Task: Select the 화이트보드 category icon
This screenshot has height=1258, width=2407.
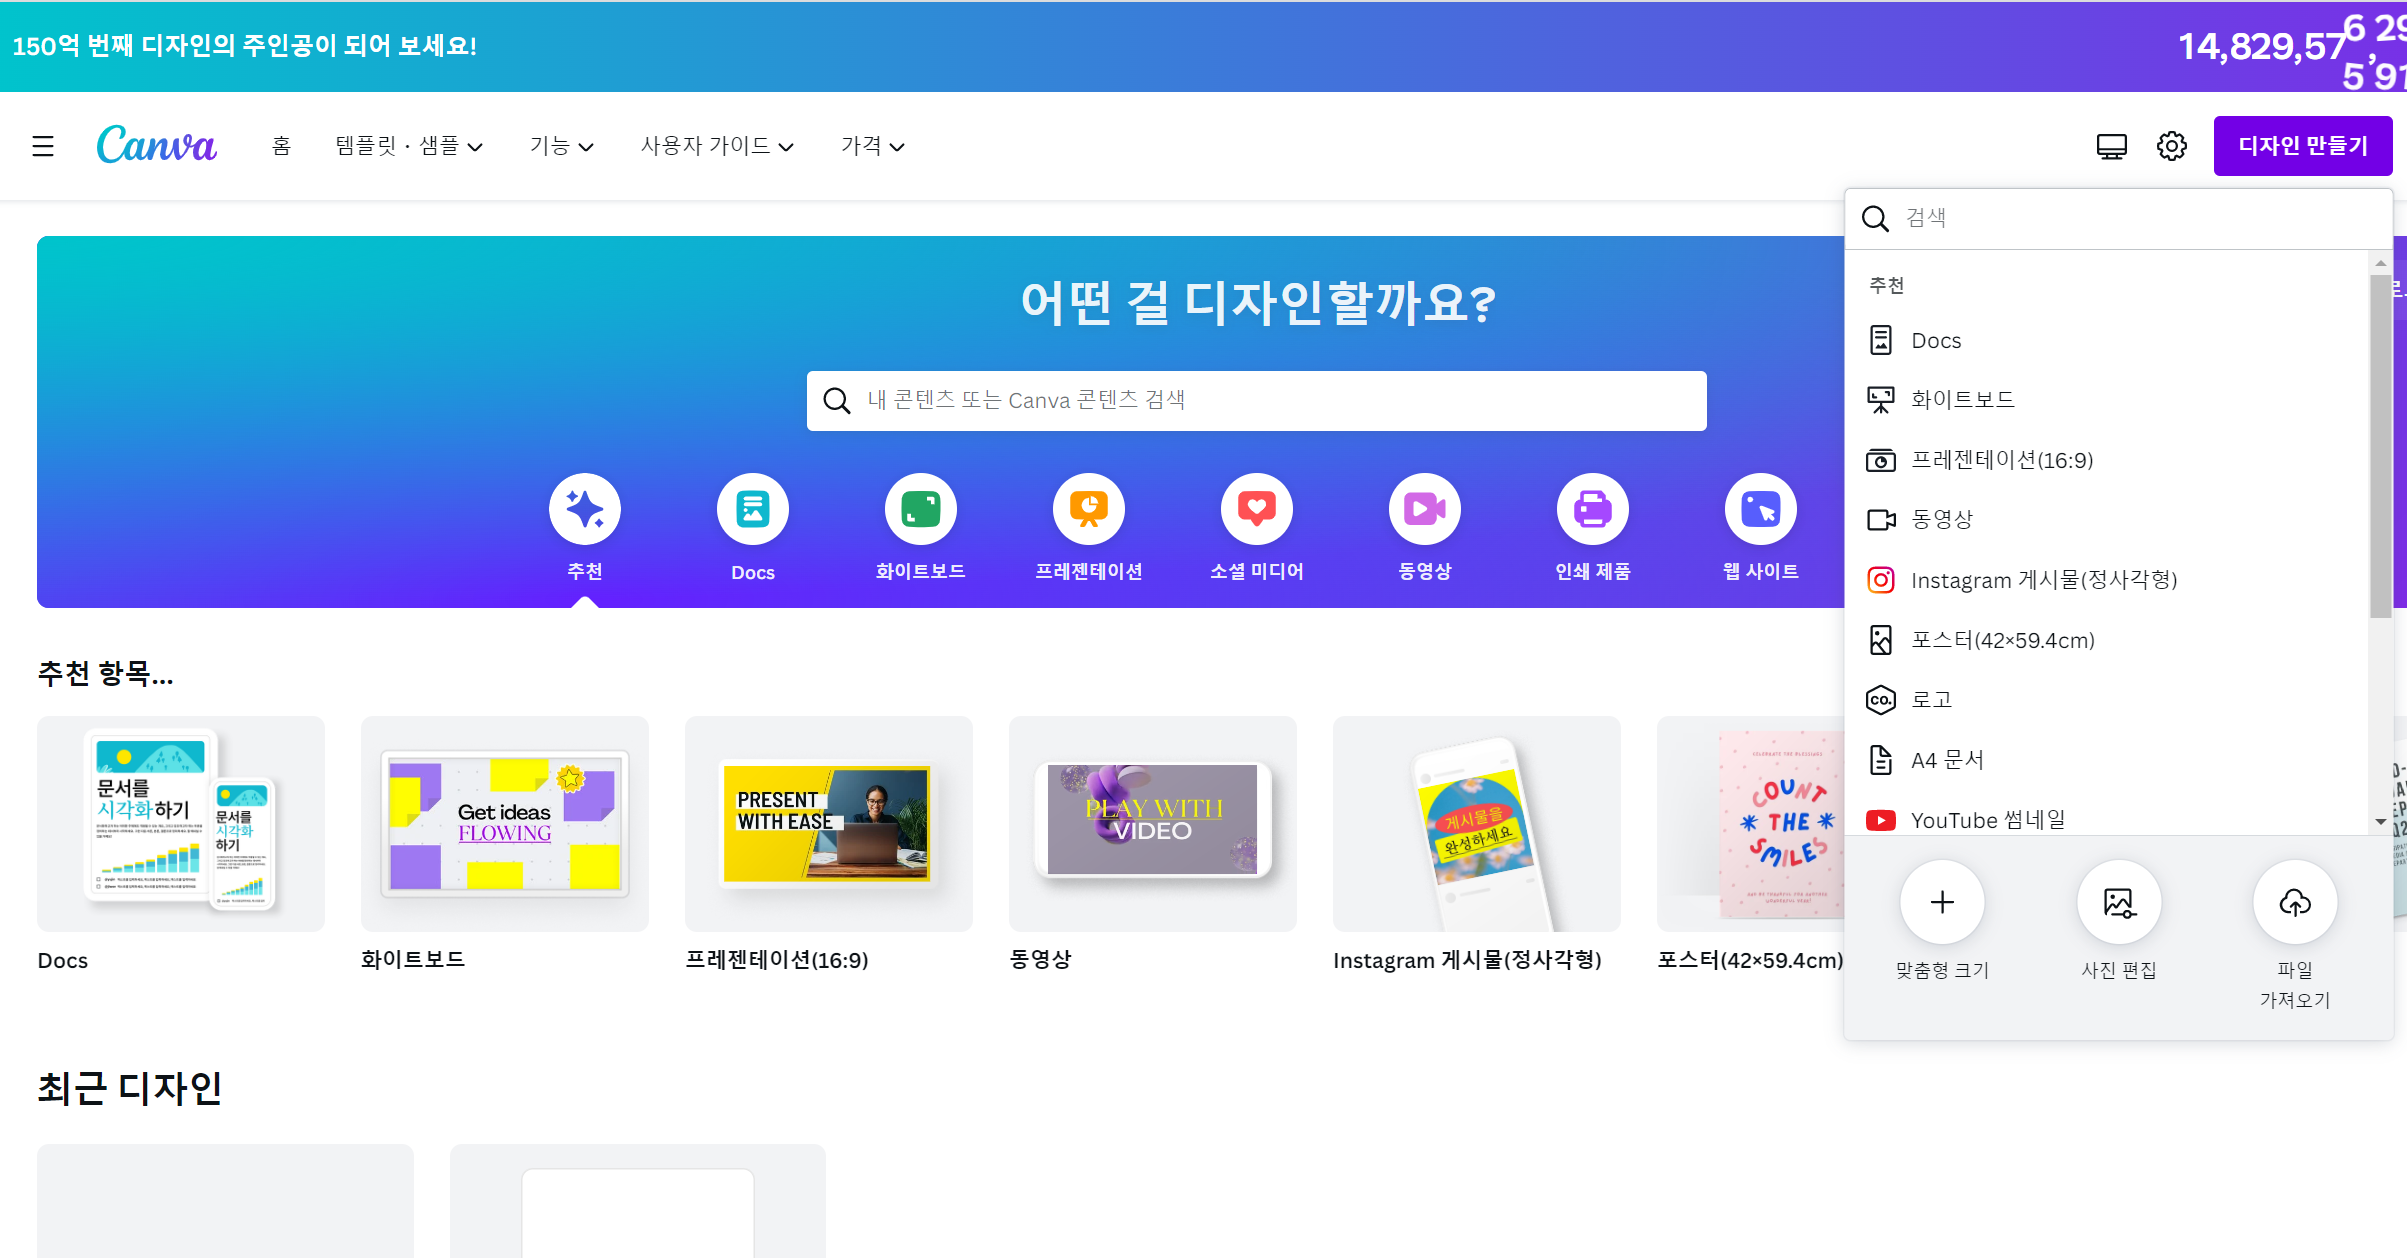Action: click(x=921, y=509)
